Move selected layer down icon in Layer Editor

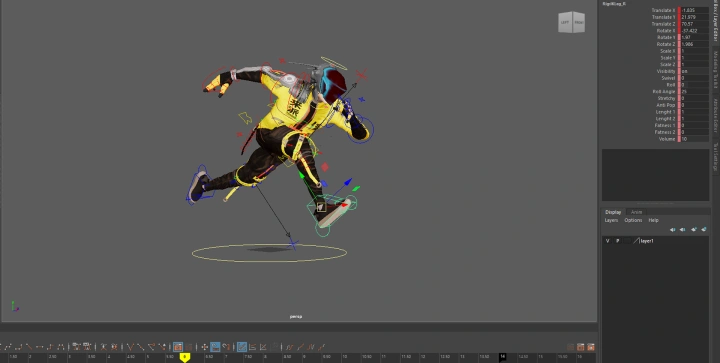(x=682, y=229)
